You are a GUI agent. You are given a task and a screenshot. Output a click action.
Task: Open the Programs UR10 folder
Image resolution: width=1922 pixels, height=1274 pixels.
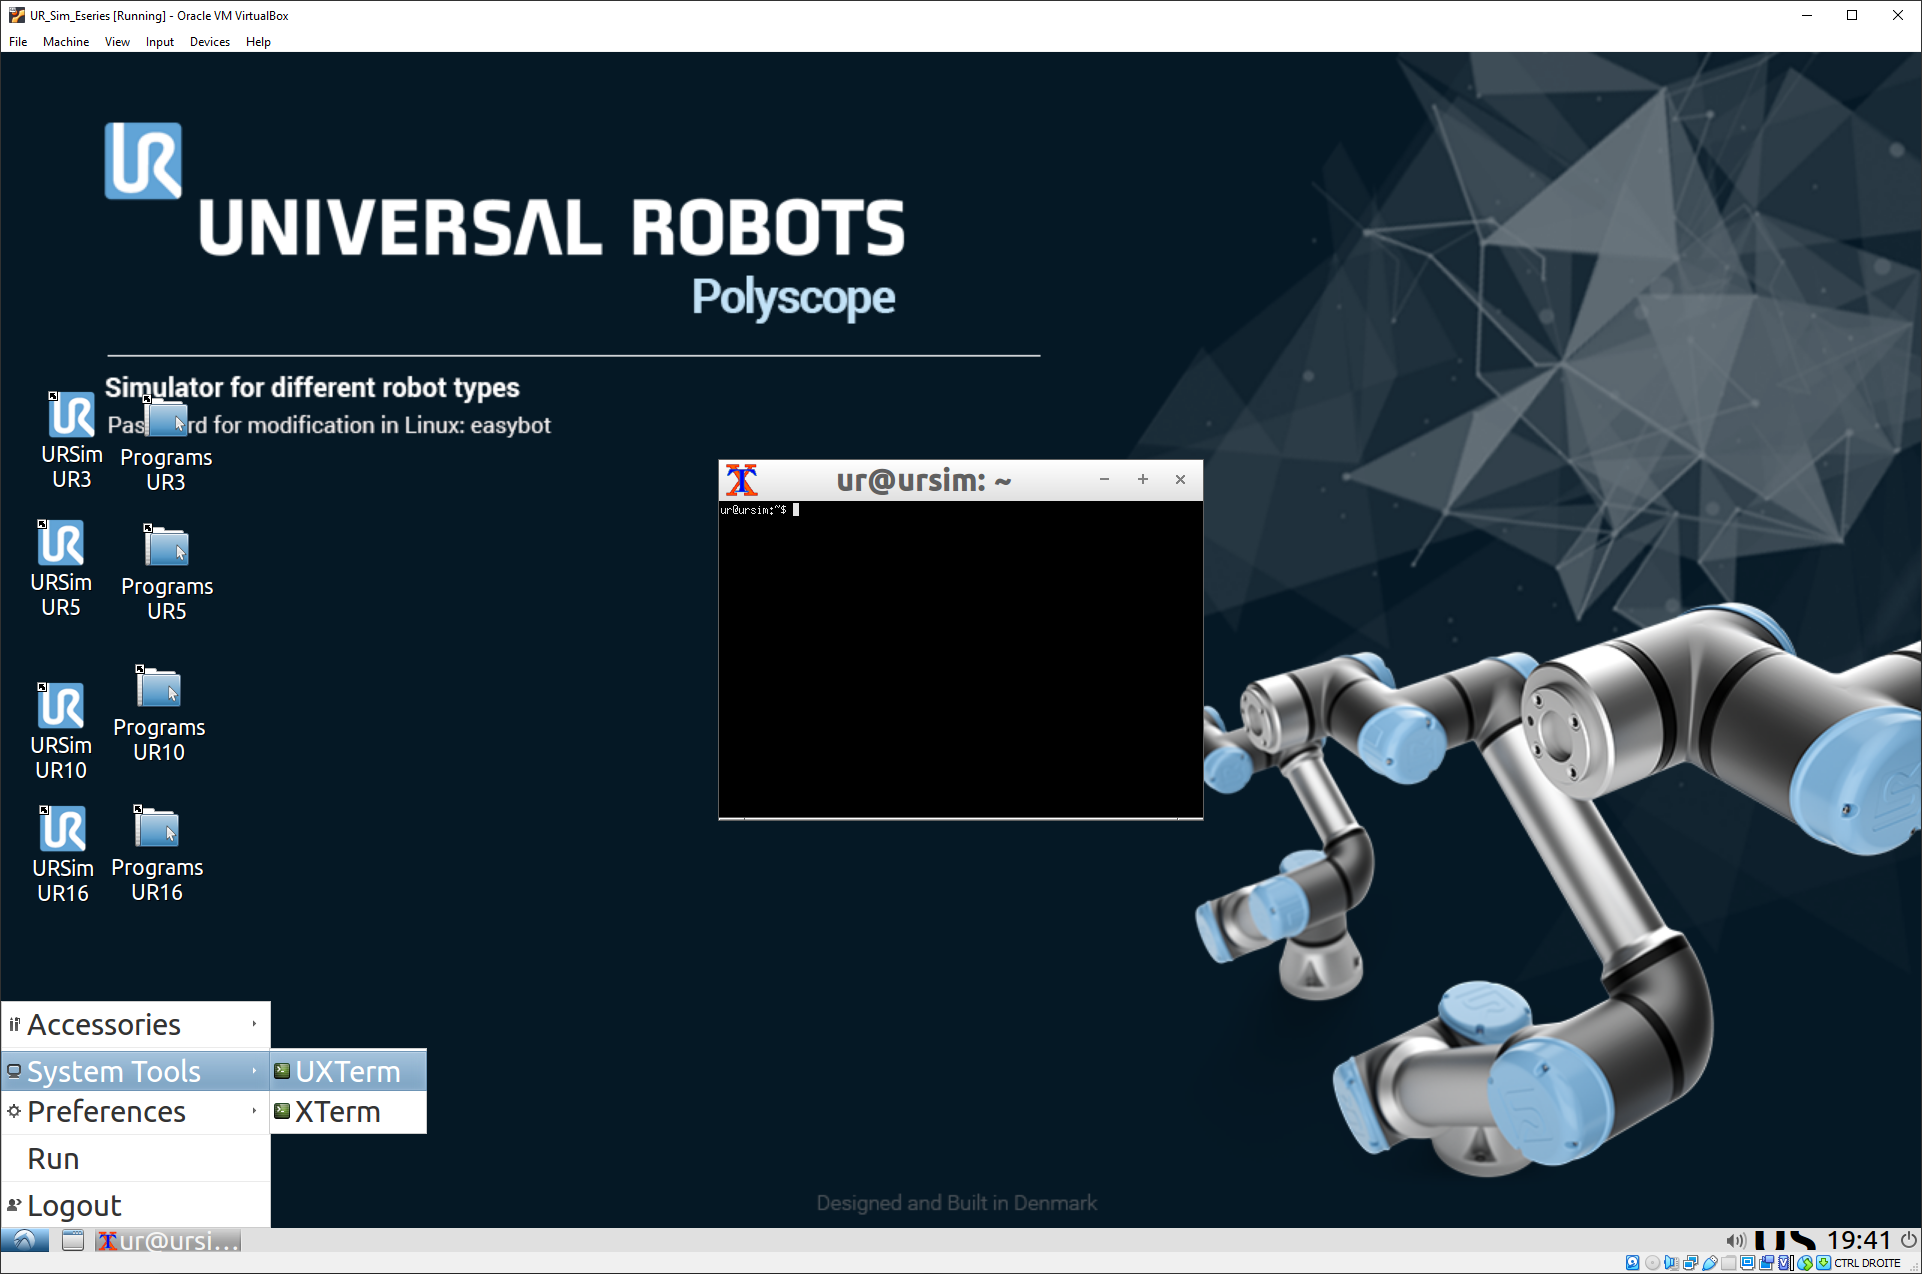click(159, 689)
